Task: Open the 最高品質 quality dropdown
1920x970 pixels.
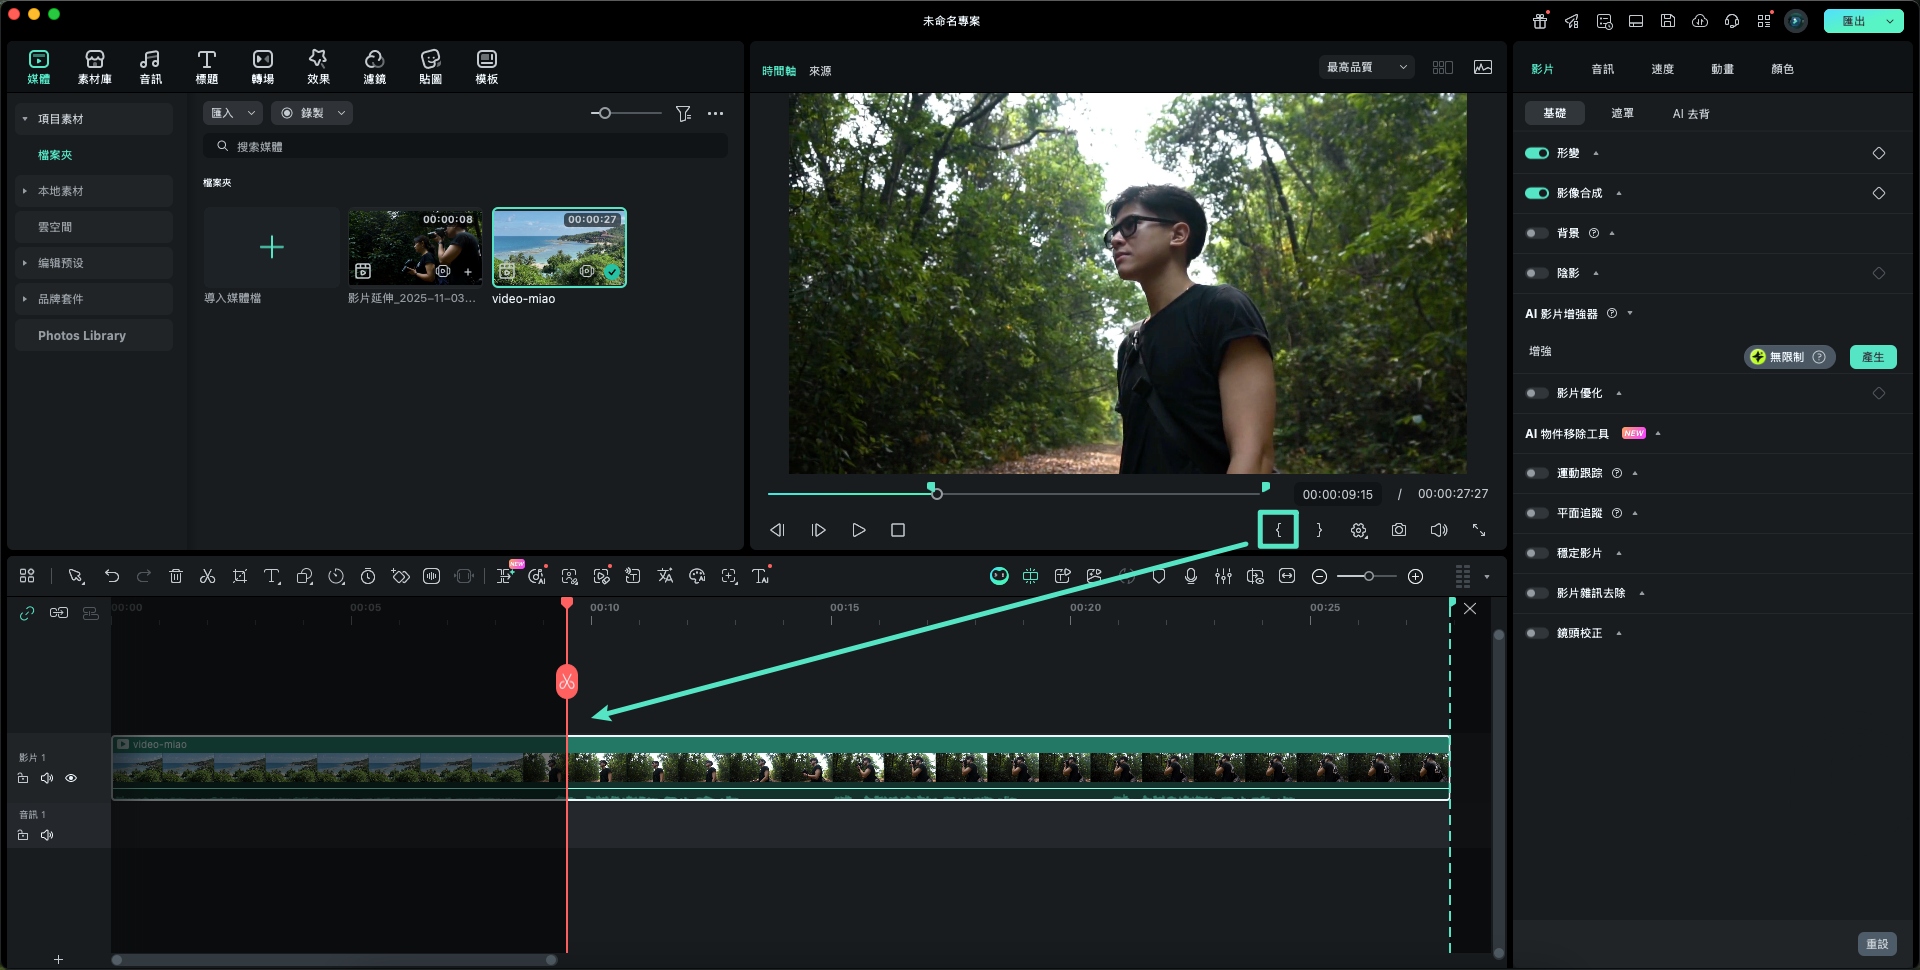Action: click(1366, 67)
